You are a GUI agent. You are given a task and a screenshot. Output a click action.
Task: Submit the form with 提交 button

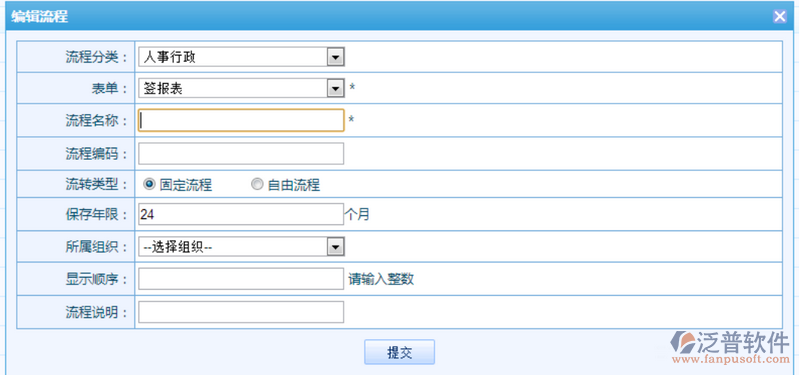pyautogui.click(x=399, y=352)
